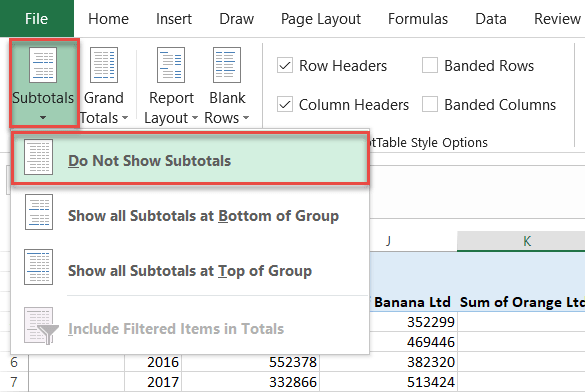The height and width of the screenshot is (392, 585).
Task: Click cell with value 513424
Action: click(388, 382)
